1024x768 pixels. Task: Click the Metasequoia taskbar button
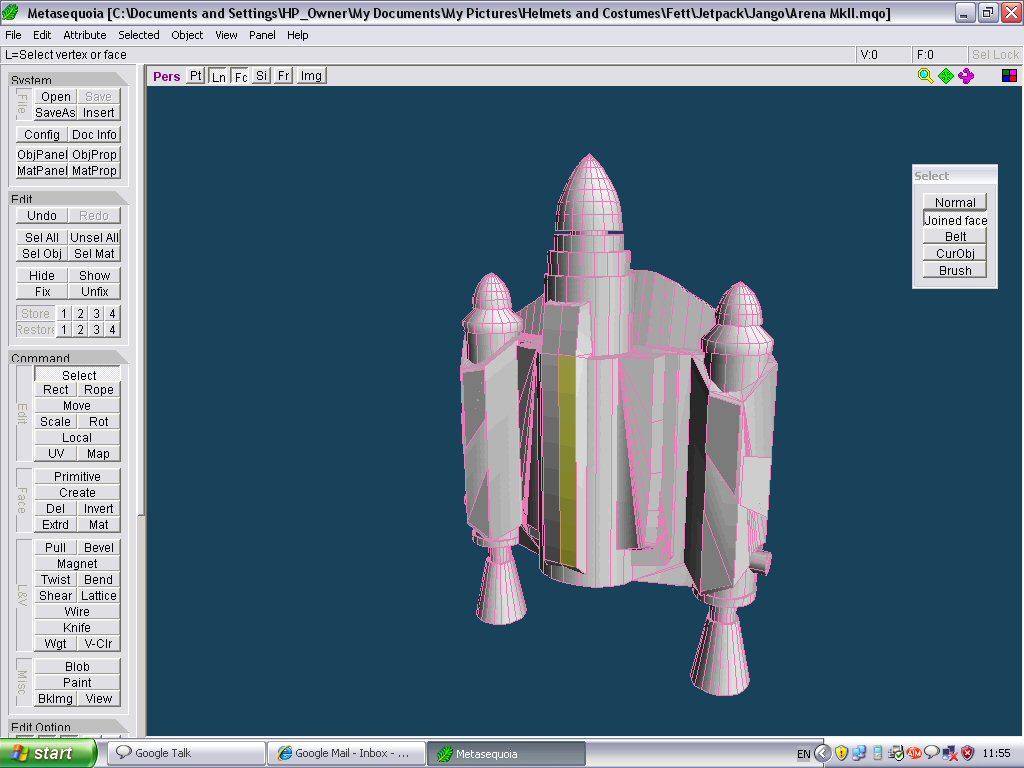click(x=506, y=753)
